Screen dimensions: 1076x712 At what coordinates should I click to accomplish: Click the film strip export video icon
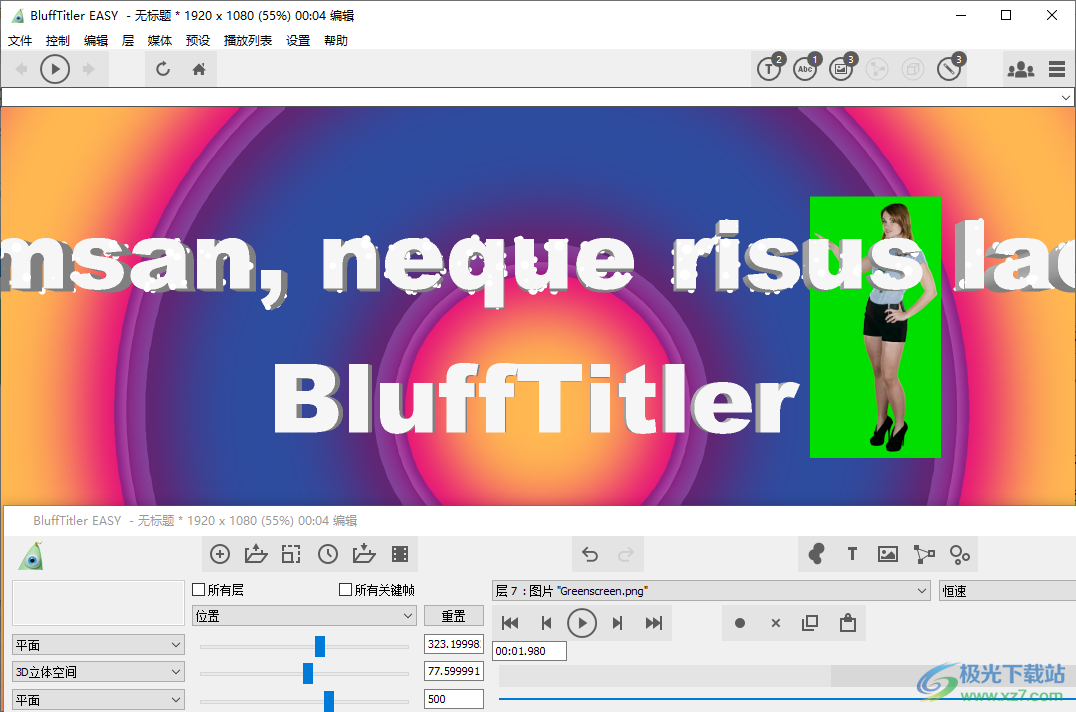point(400,554)
